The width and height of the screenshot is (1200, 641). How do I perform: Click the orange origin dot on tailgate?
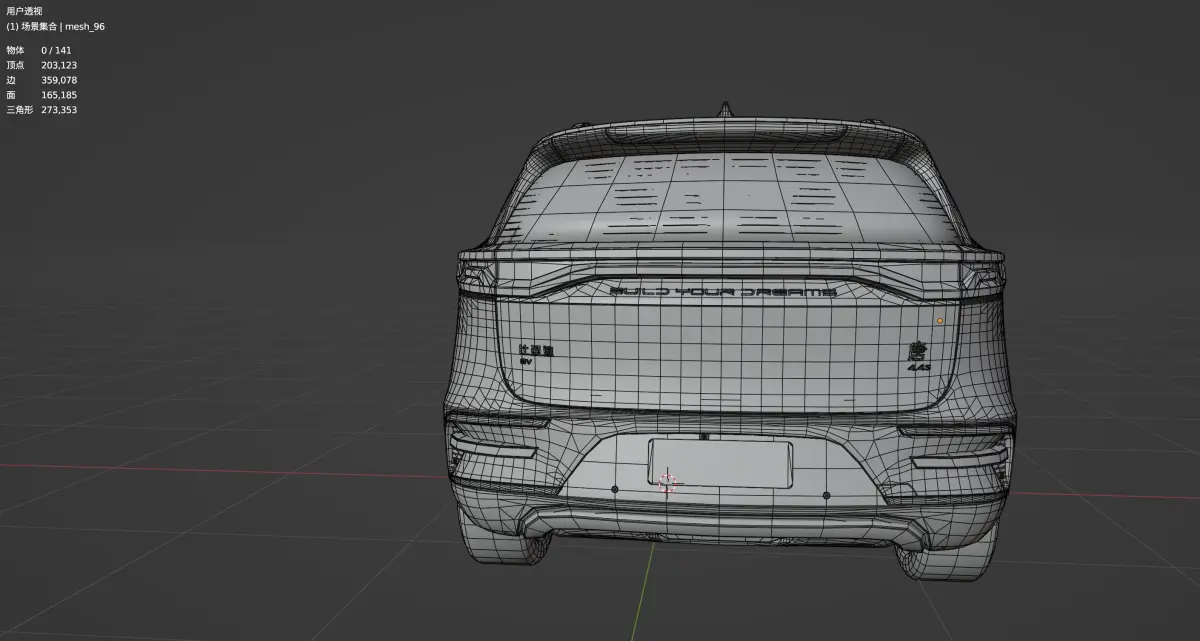tap(939, 321)
